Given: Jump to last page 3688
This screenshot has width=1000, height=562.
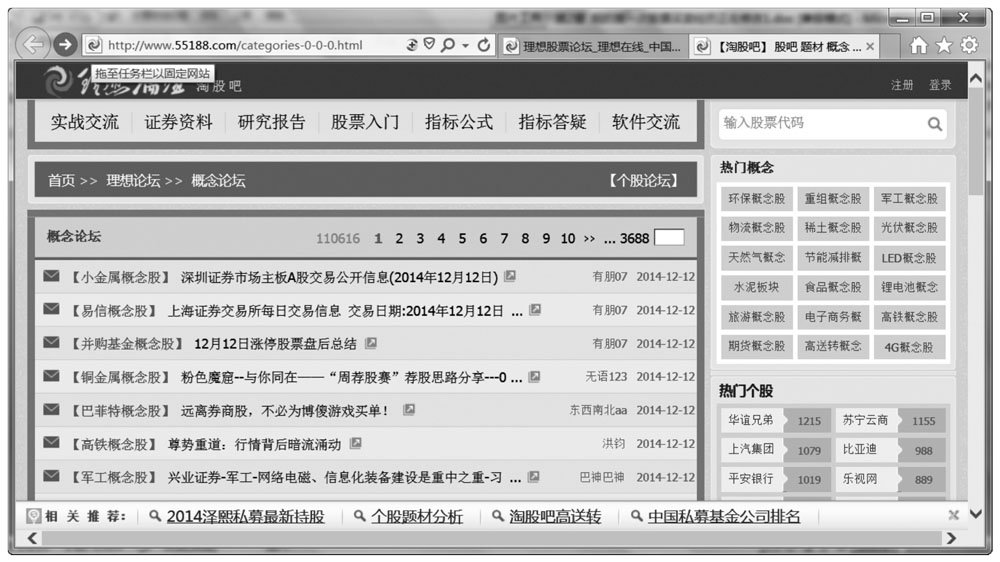Looking at the screenshot, I should pos(635,239).
